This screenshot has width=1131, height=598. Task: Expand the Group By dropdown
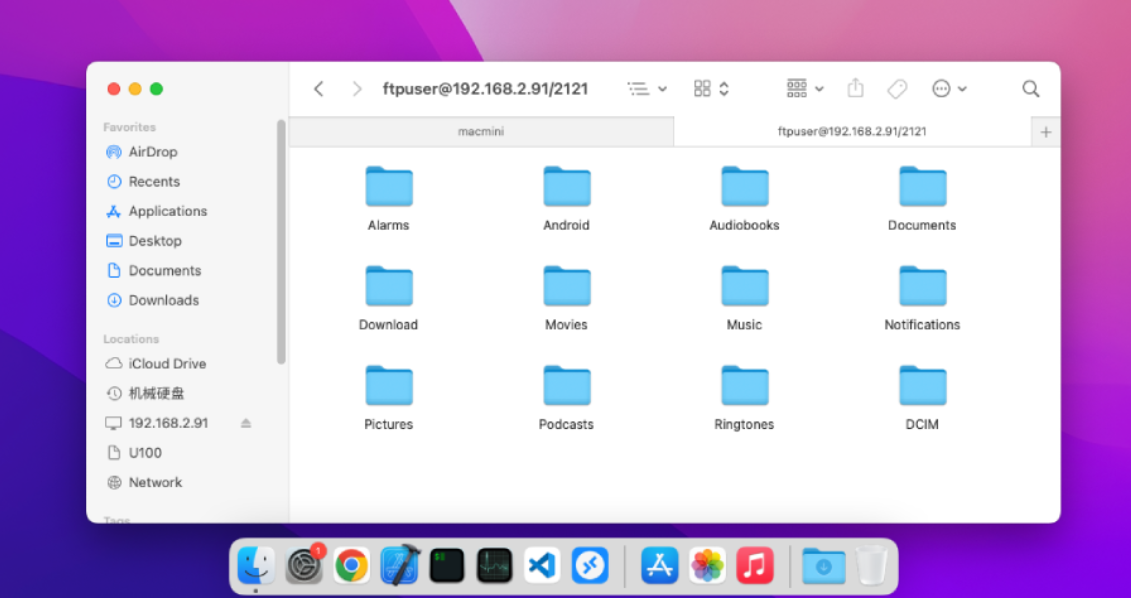(804, 89)
